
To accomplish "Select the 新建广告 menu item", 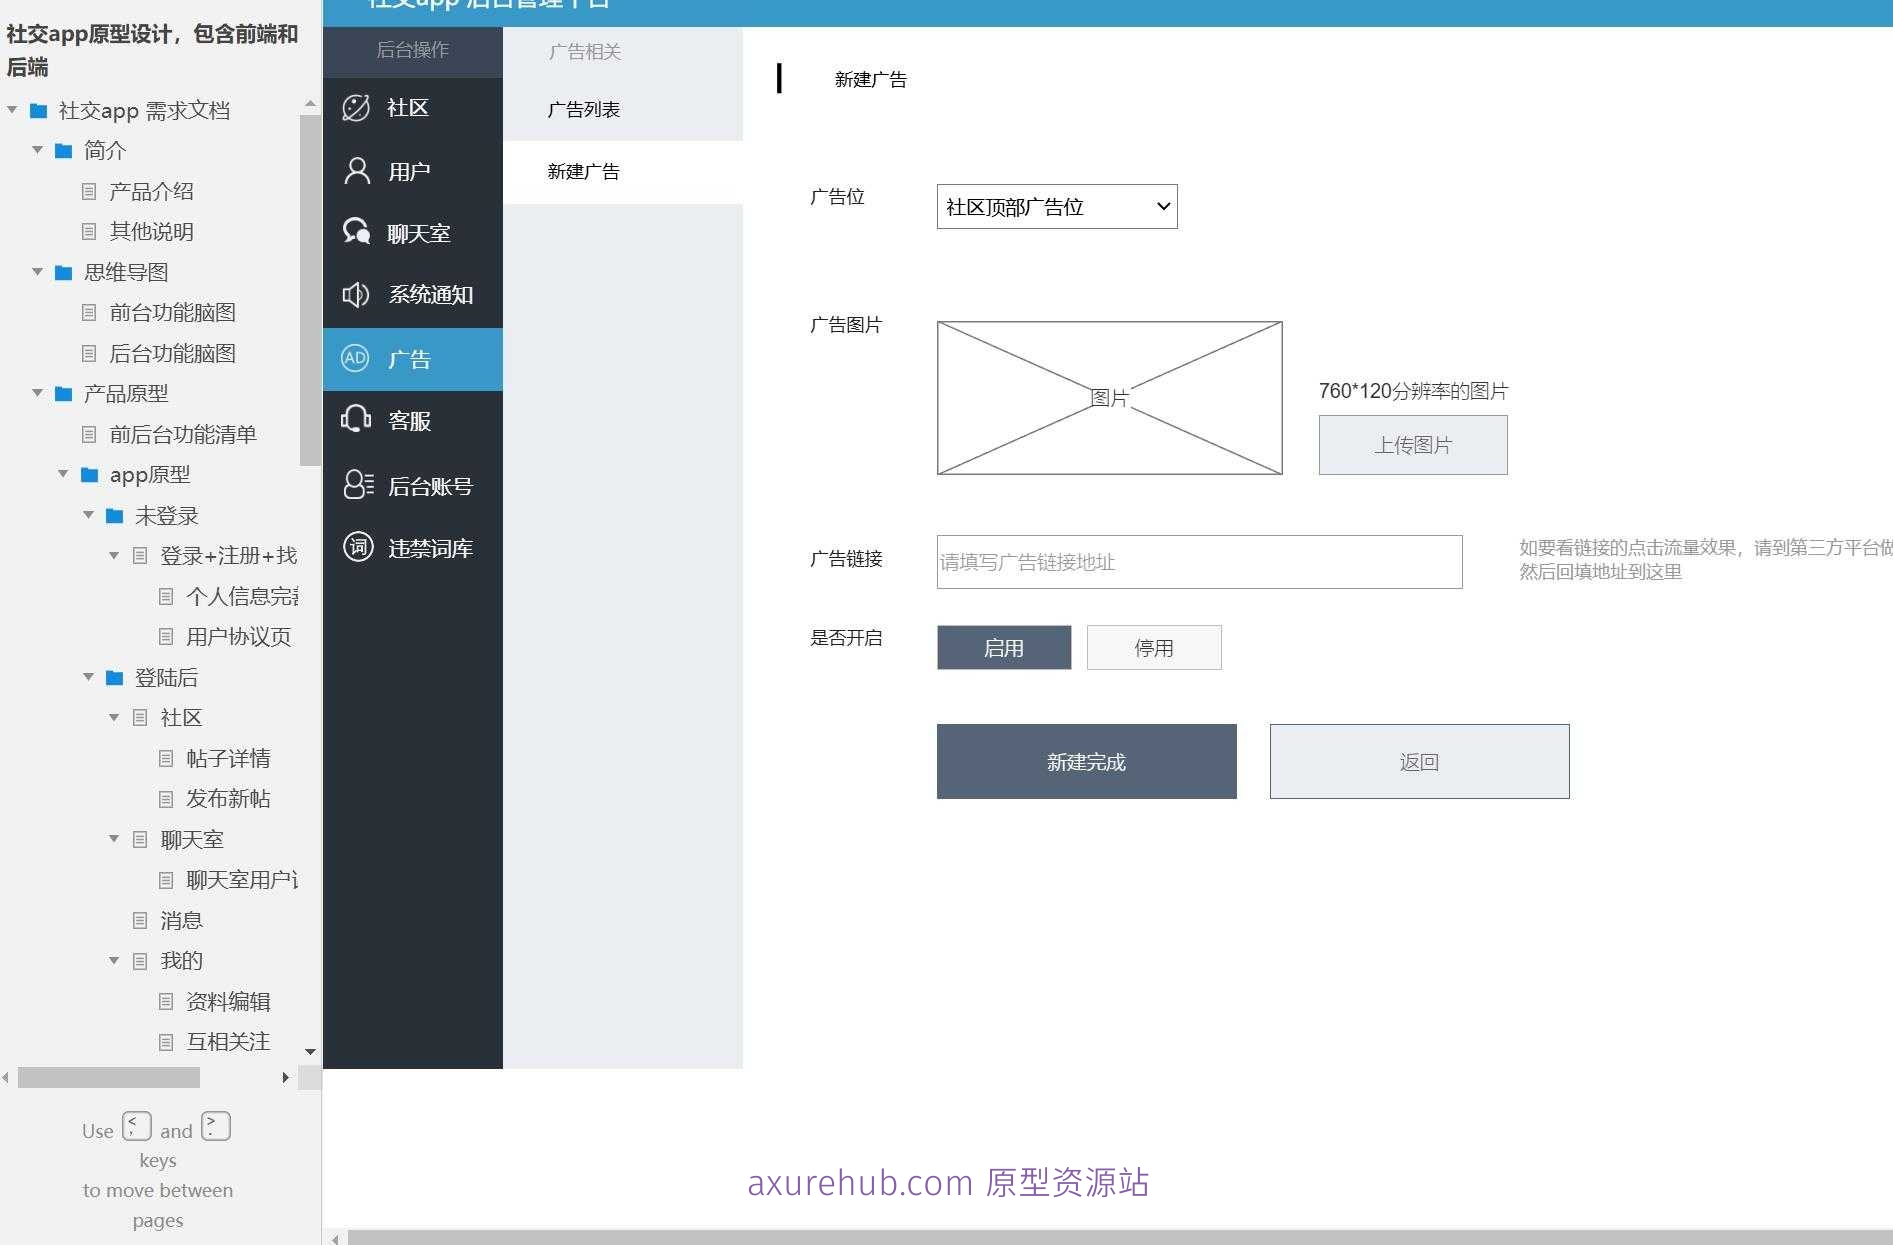I will tap(584, 171).
